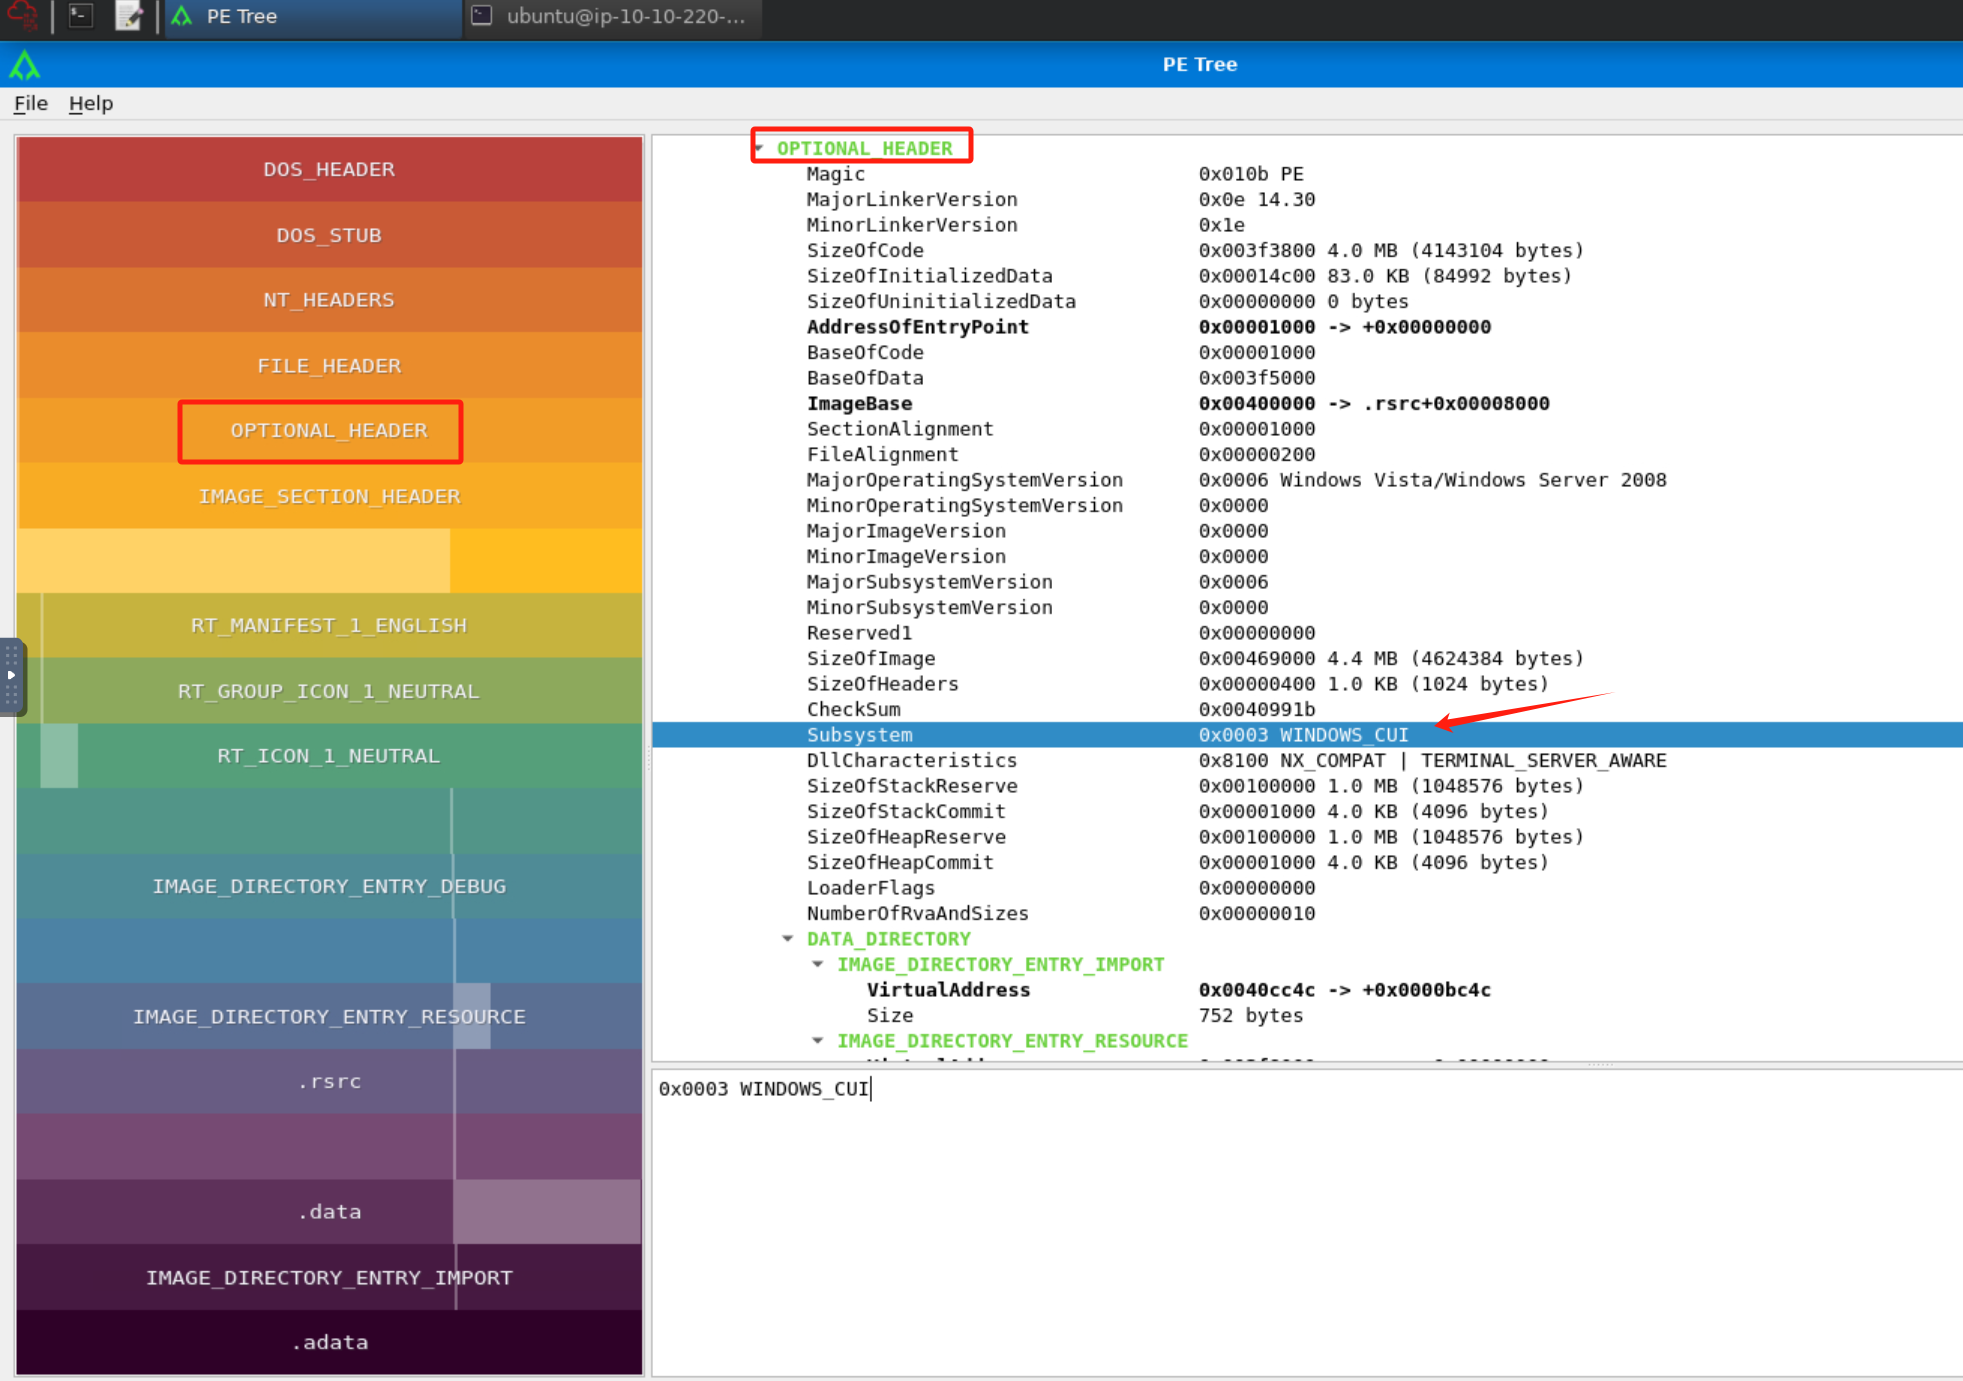The width and height of the screenshot is (1963, 1381).
Task: Select the MinorLinkerVersion row
Action: pos(1307,225)
